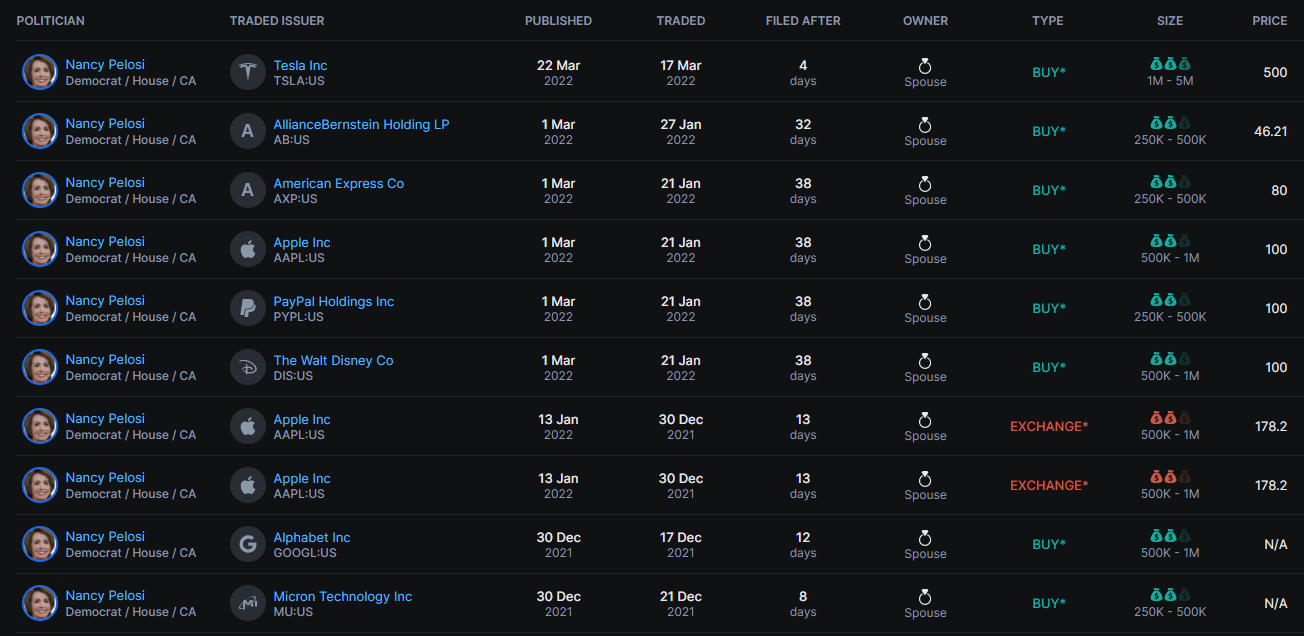Image resolution: width=1304 pixels, height=636 pixels.
Task: Click the price value 80
Action: (x=1279, y=190)
